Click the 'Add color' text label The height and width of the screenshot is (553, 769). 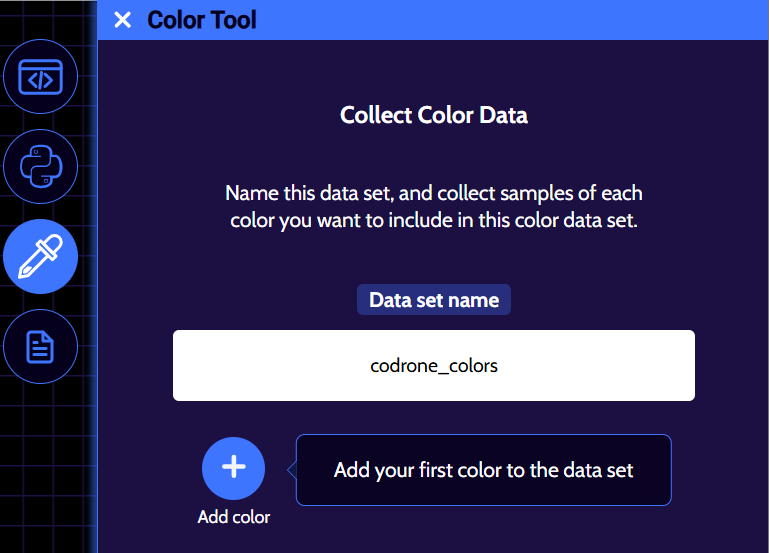click(233, 517)
